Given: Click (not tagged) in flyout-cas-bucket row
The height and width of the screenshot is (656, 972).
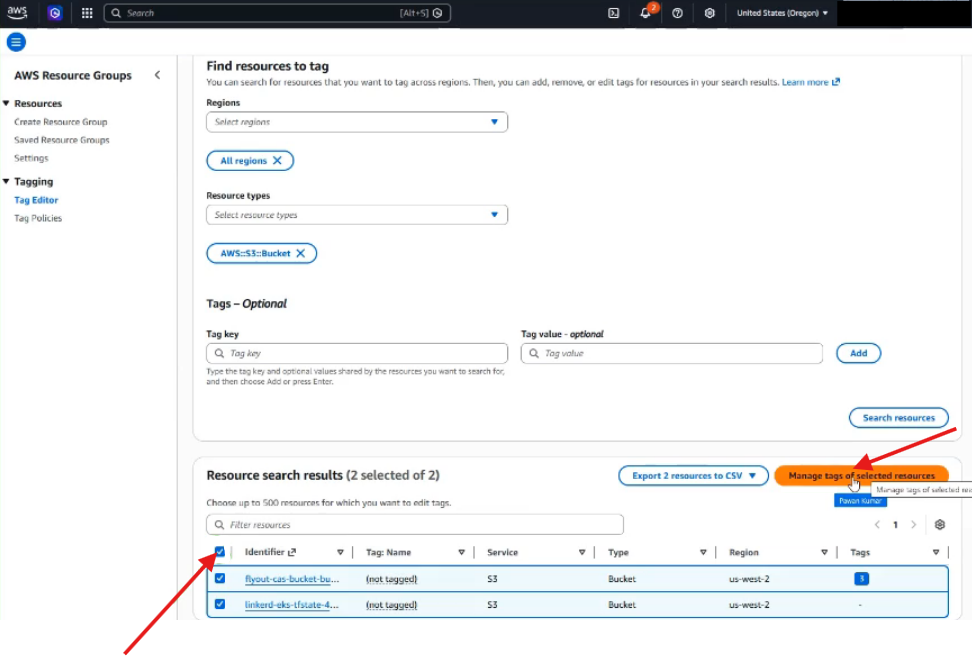Looking at the screenshot, I should (391, 578).
